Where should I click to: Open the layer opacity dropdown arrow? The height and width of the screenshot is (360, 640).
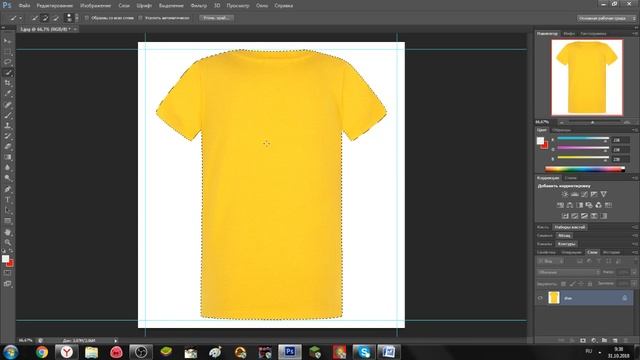[634, 272]
